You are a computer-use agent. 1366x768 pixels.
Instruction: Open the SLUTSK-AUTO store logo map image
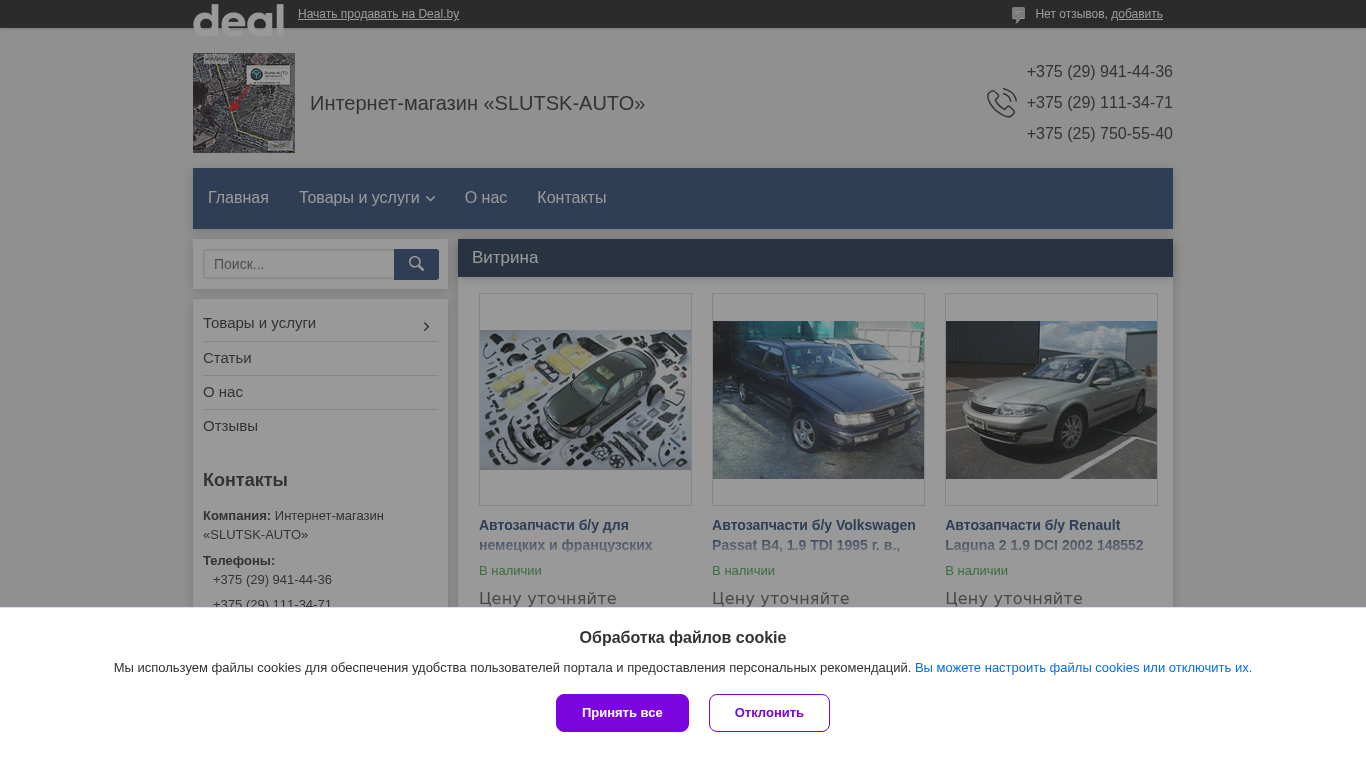tap(244, 103)
